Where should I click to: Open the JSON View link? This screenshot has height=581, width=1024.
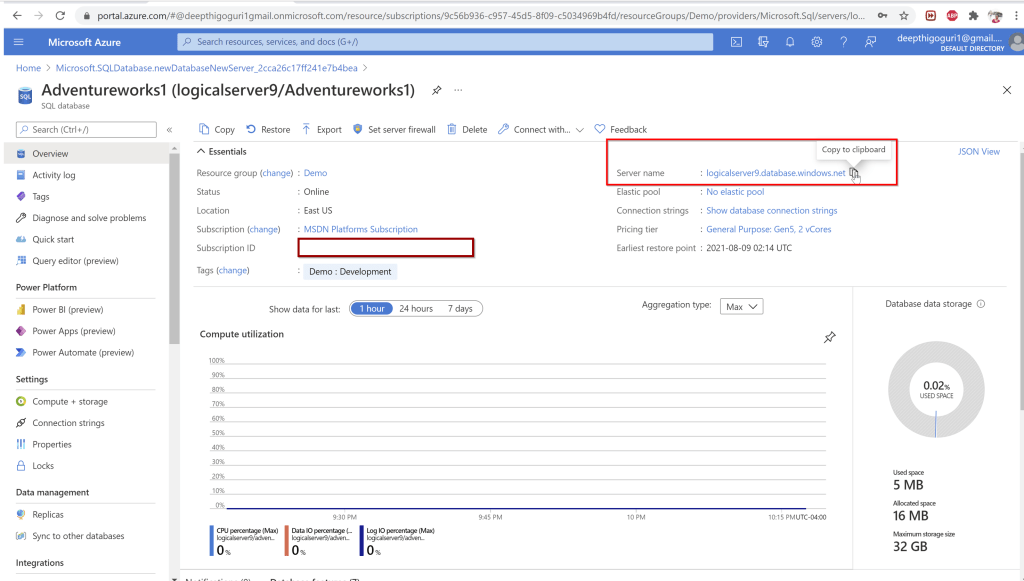pyautogui.click(x=978, y=152)
